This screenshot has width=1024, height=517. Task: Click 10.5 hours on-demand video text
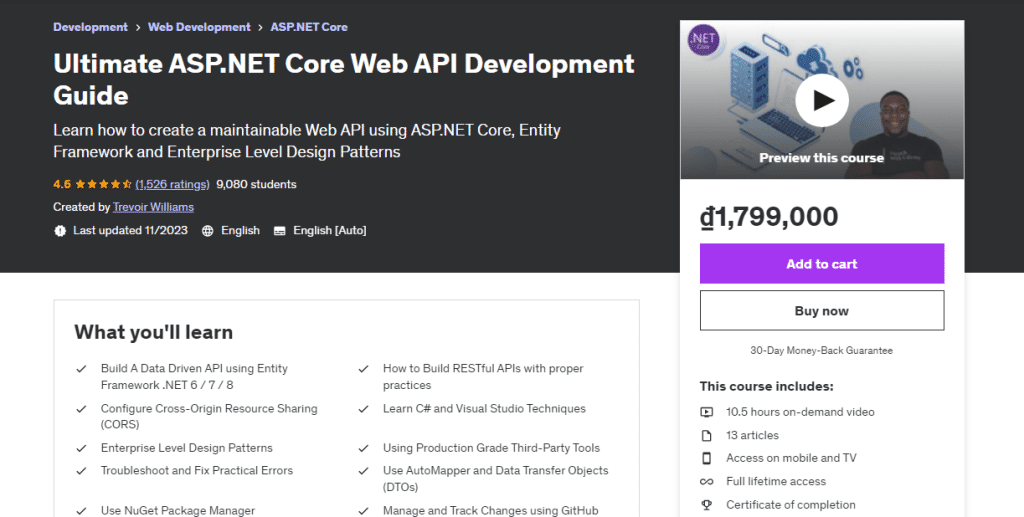[800, 412]
